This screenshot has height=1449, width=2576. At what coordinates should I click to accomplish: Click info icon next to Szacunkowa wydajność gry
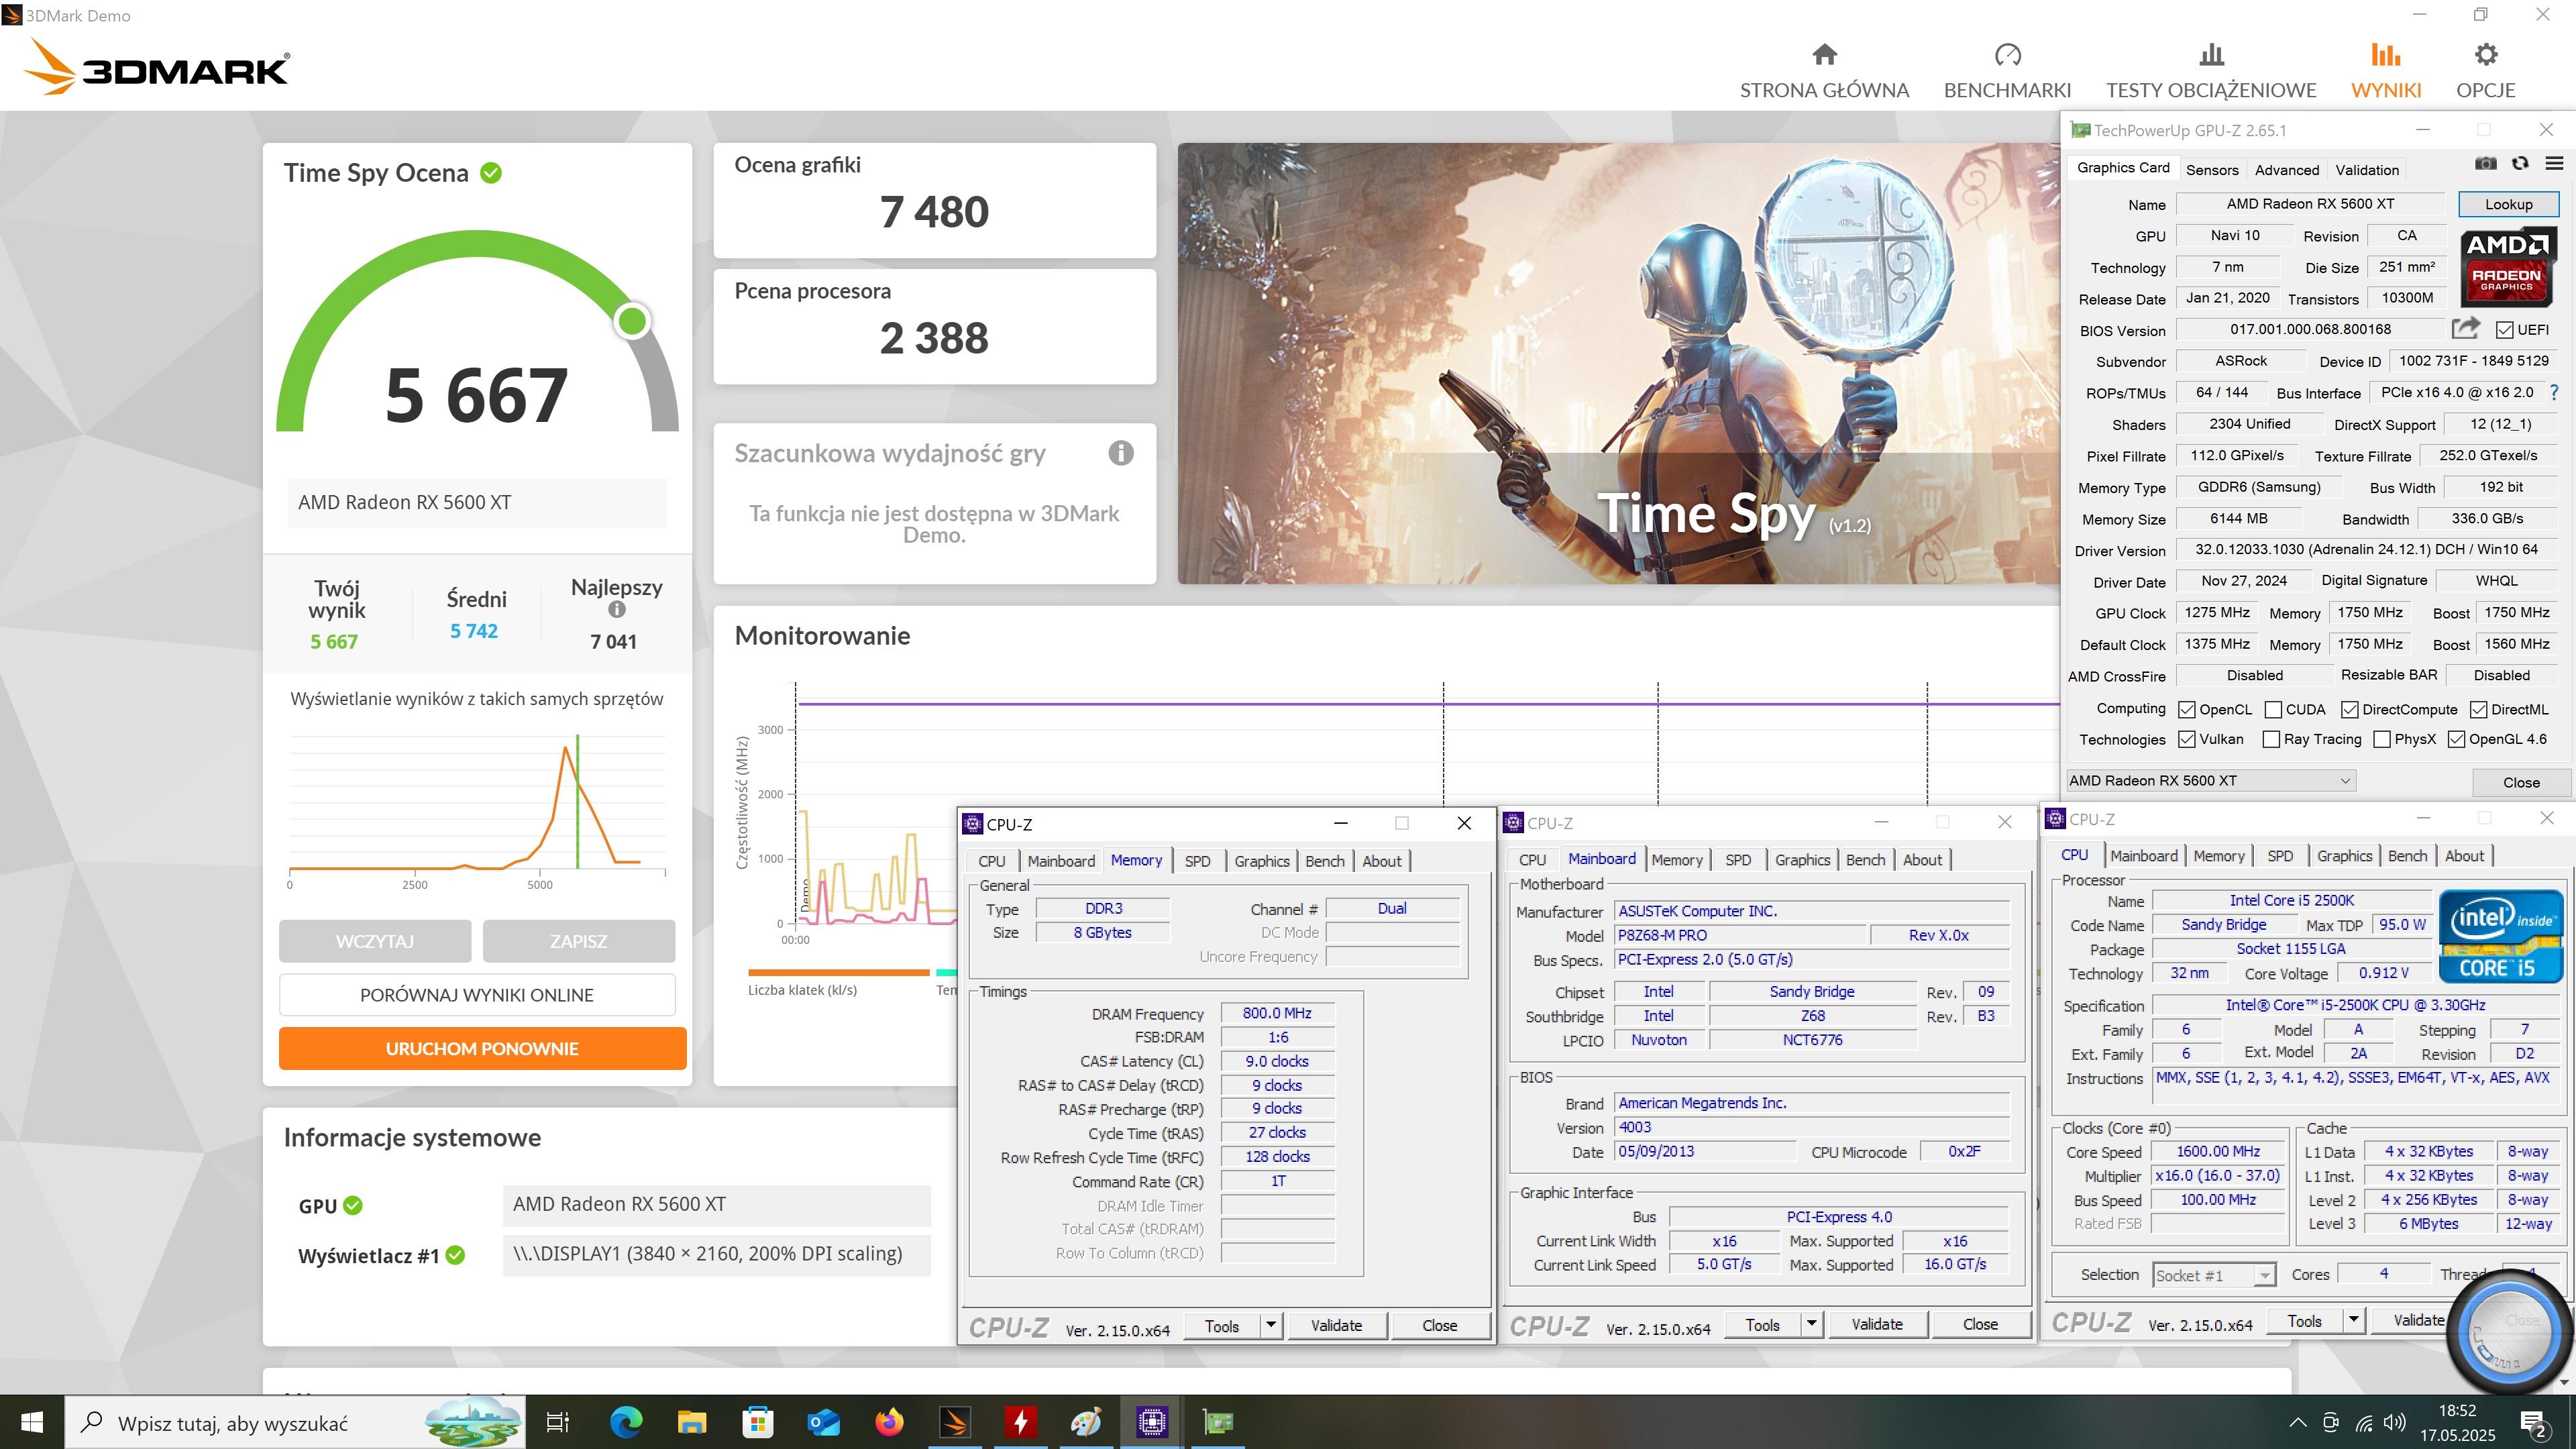click(1120, 453)
